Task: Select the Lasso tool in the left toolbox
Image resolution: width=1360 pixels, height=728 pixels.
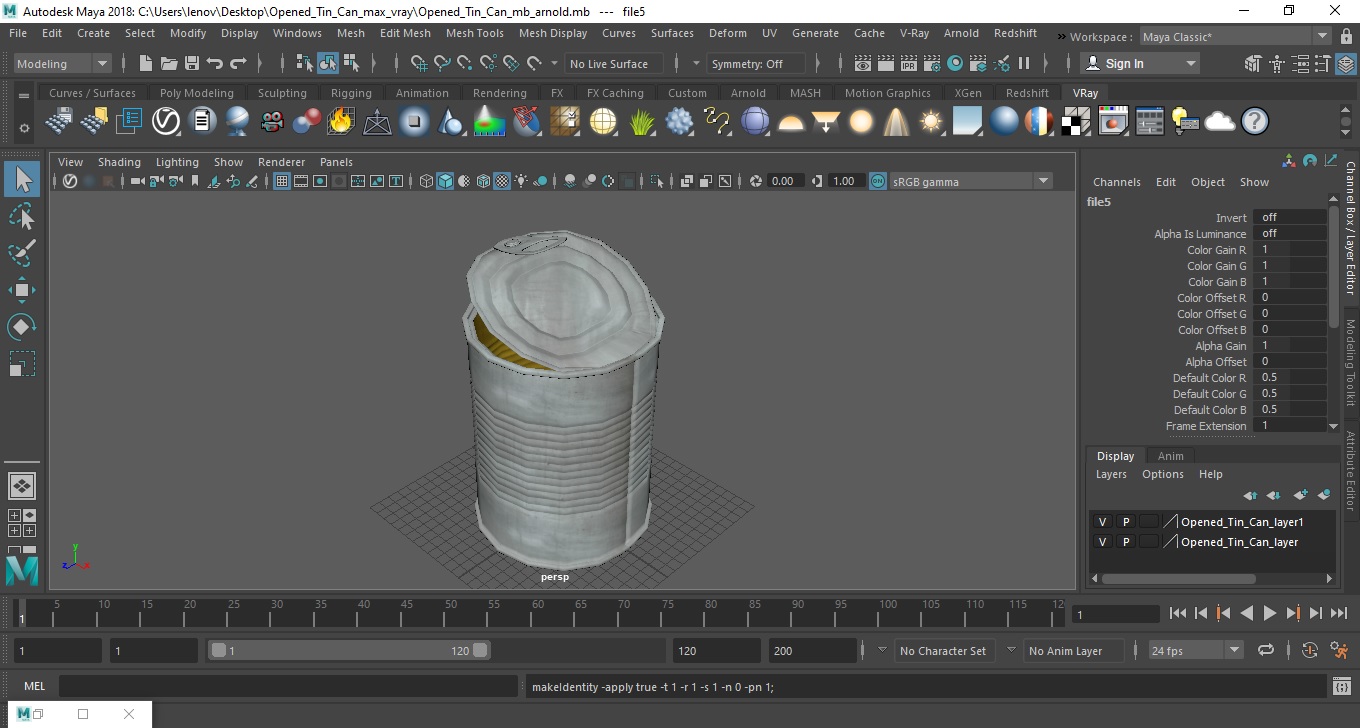Action: point(22,216)
